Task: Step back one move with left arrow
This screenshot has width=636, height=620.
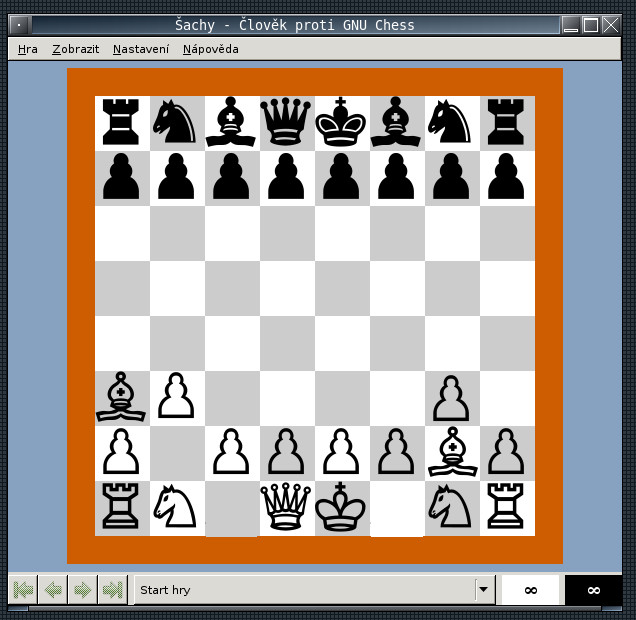Action: click(x=53, y=590)
